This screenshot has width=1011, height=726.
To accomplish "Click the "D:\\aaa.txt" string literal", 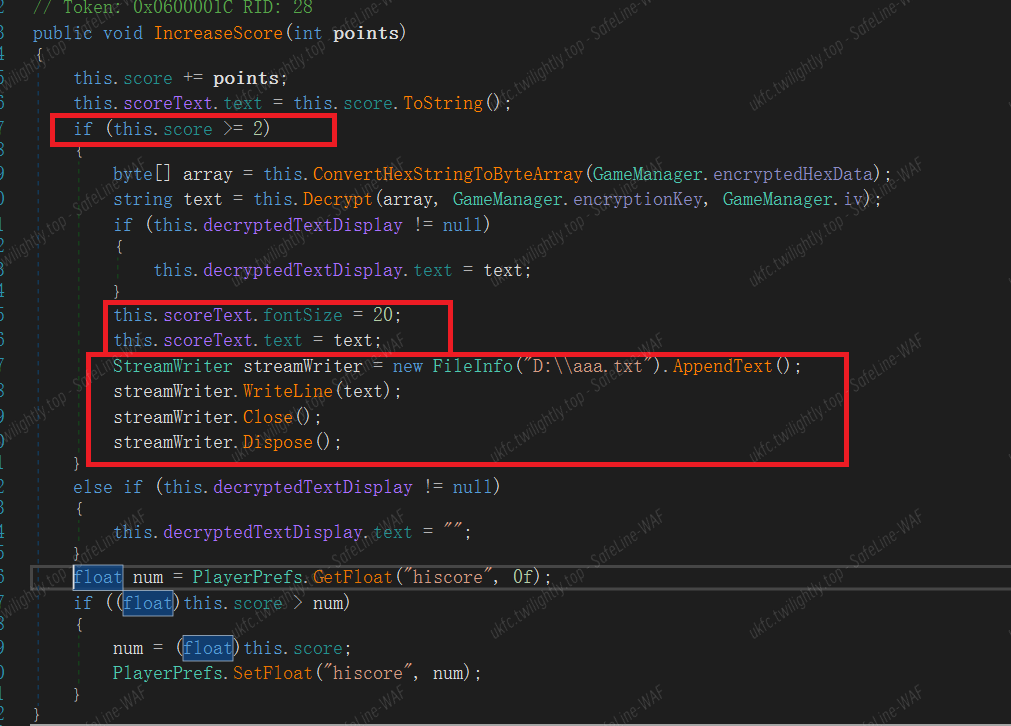I will pyautogui.click(x=590, y=366).
